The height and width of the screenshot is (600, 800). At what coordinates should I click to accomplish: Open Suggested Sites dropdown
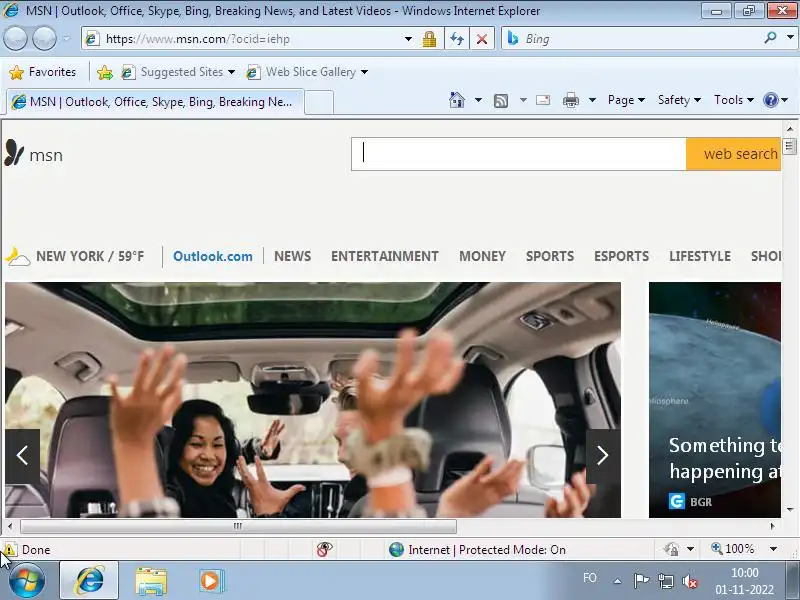pos(178,72)
